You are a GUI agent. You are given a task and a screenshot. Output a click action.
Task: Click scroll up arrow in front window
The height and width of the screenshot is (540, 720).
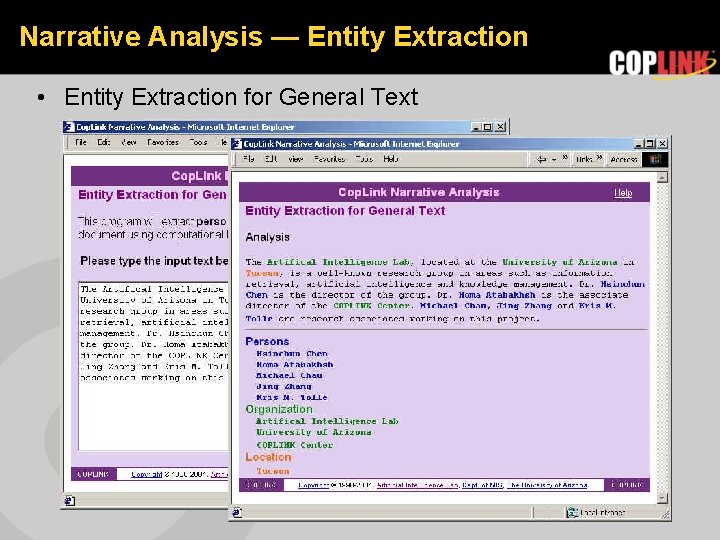(662, 177)
